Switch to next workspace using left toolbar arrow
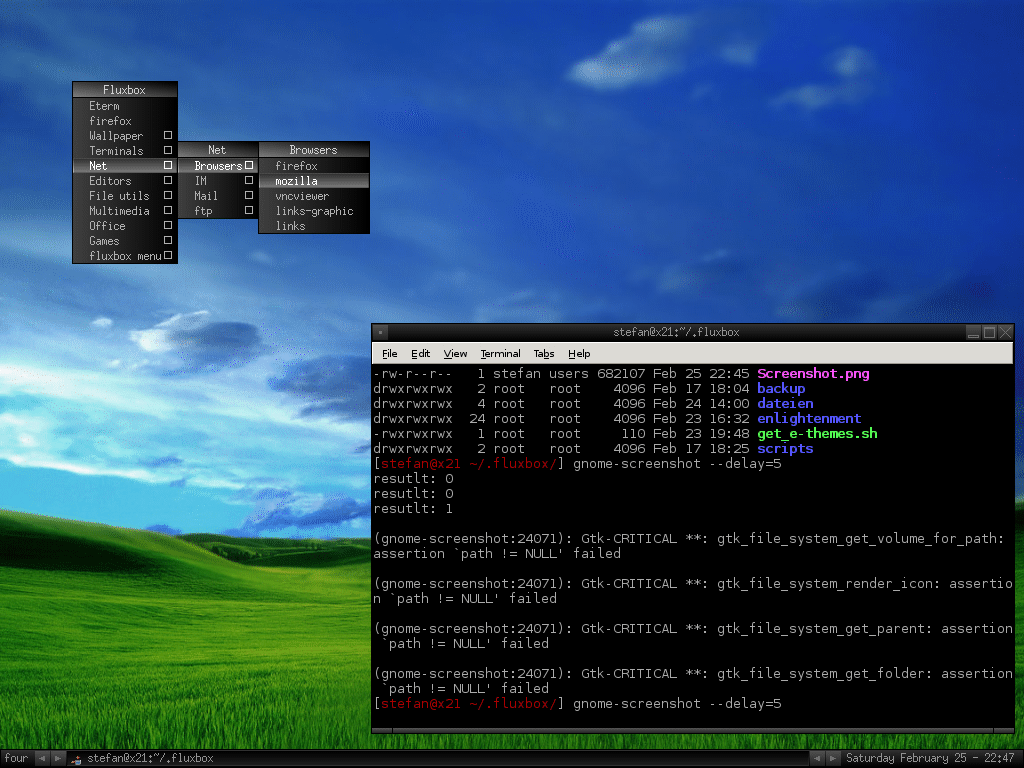 (x=57, y=758)
